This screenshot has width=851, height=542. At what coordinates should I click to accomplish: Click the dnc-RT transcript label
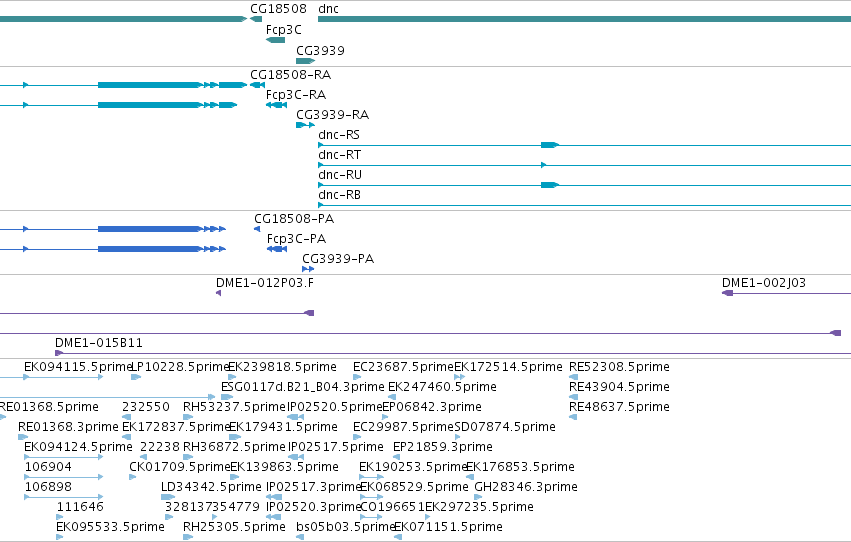tap(339, 155)
